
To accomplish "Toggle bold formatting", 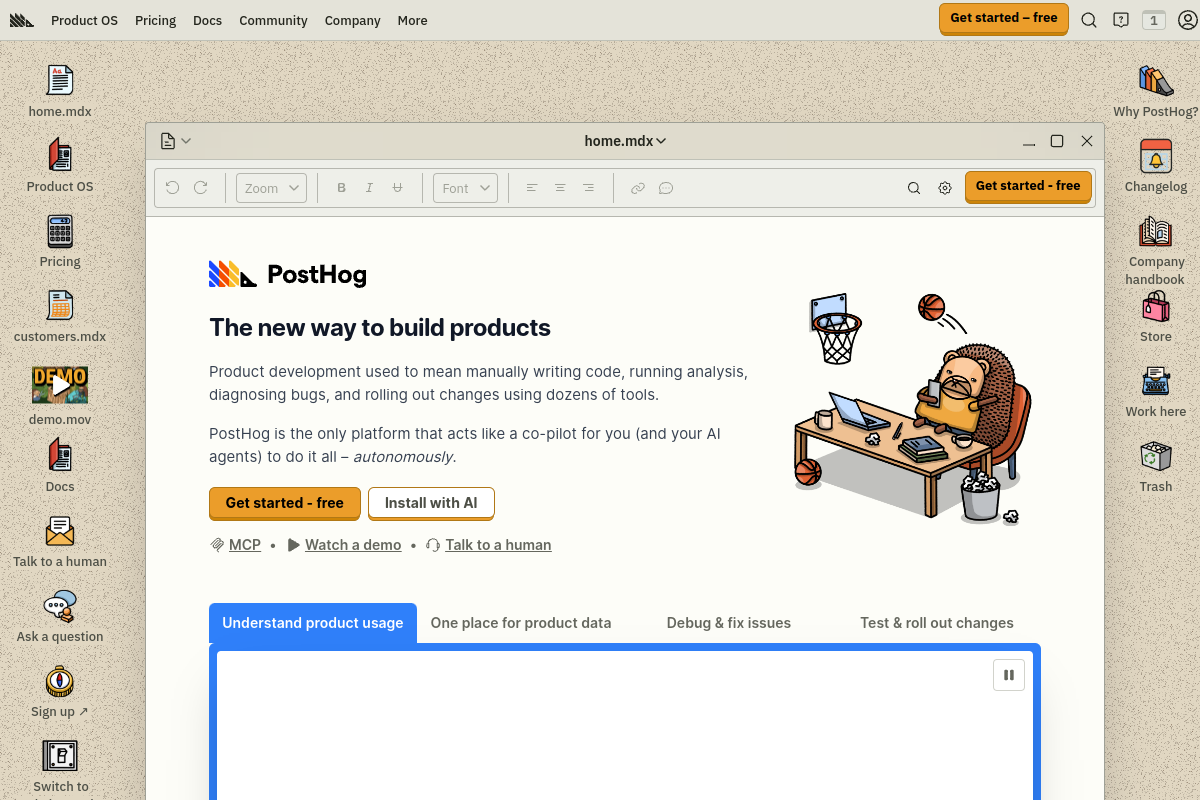I will coord(341,188).
